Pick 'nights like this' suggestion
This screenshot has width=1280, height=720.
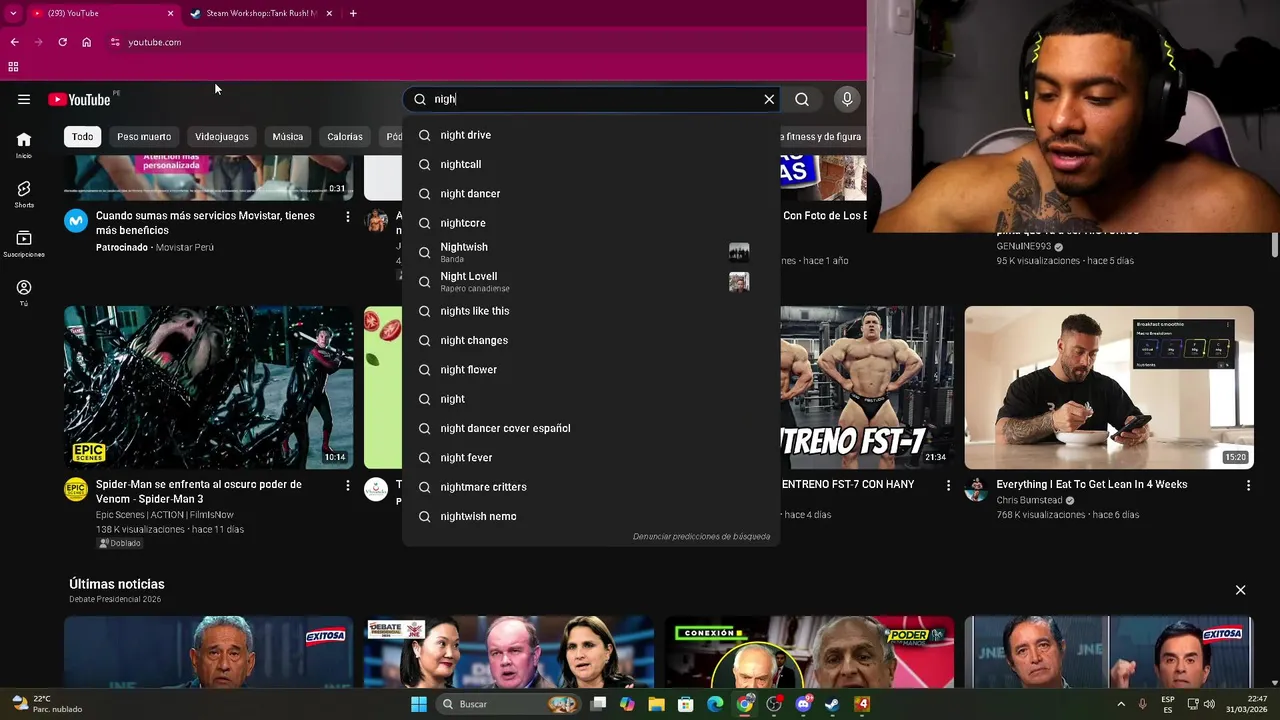pos(591,311)
